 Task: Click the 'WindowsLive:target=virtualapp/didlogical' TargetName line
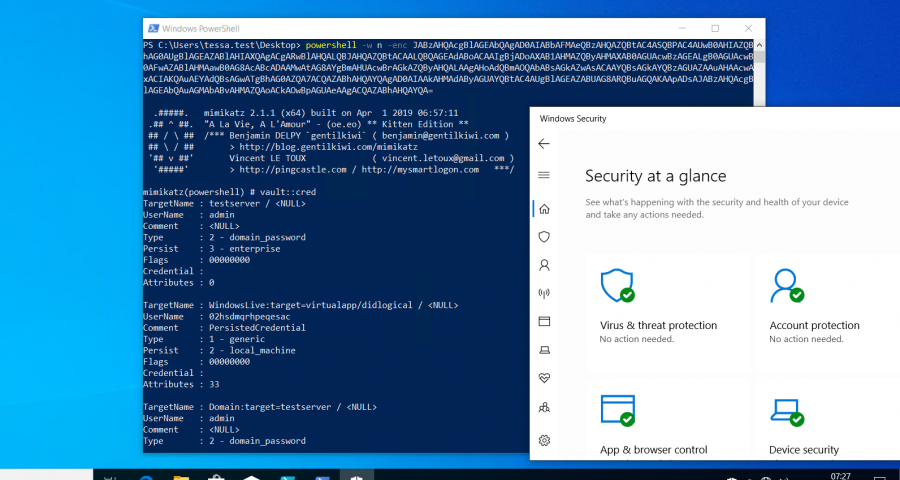[x=301, y=305]
